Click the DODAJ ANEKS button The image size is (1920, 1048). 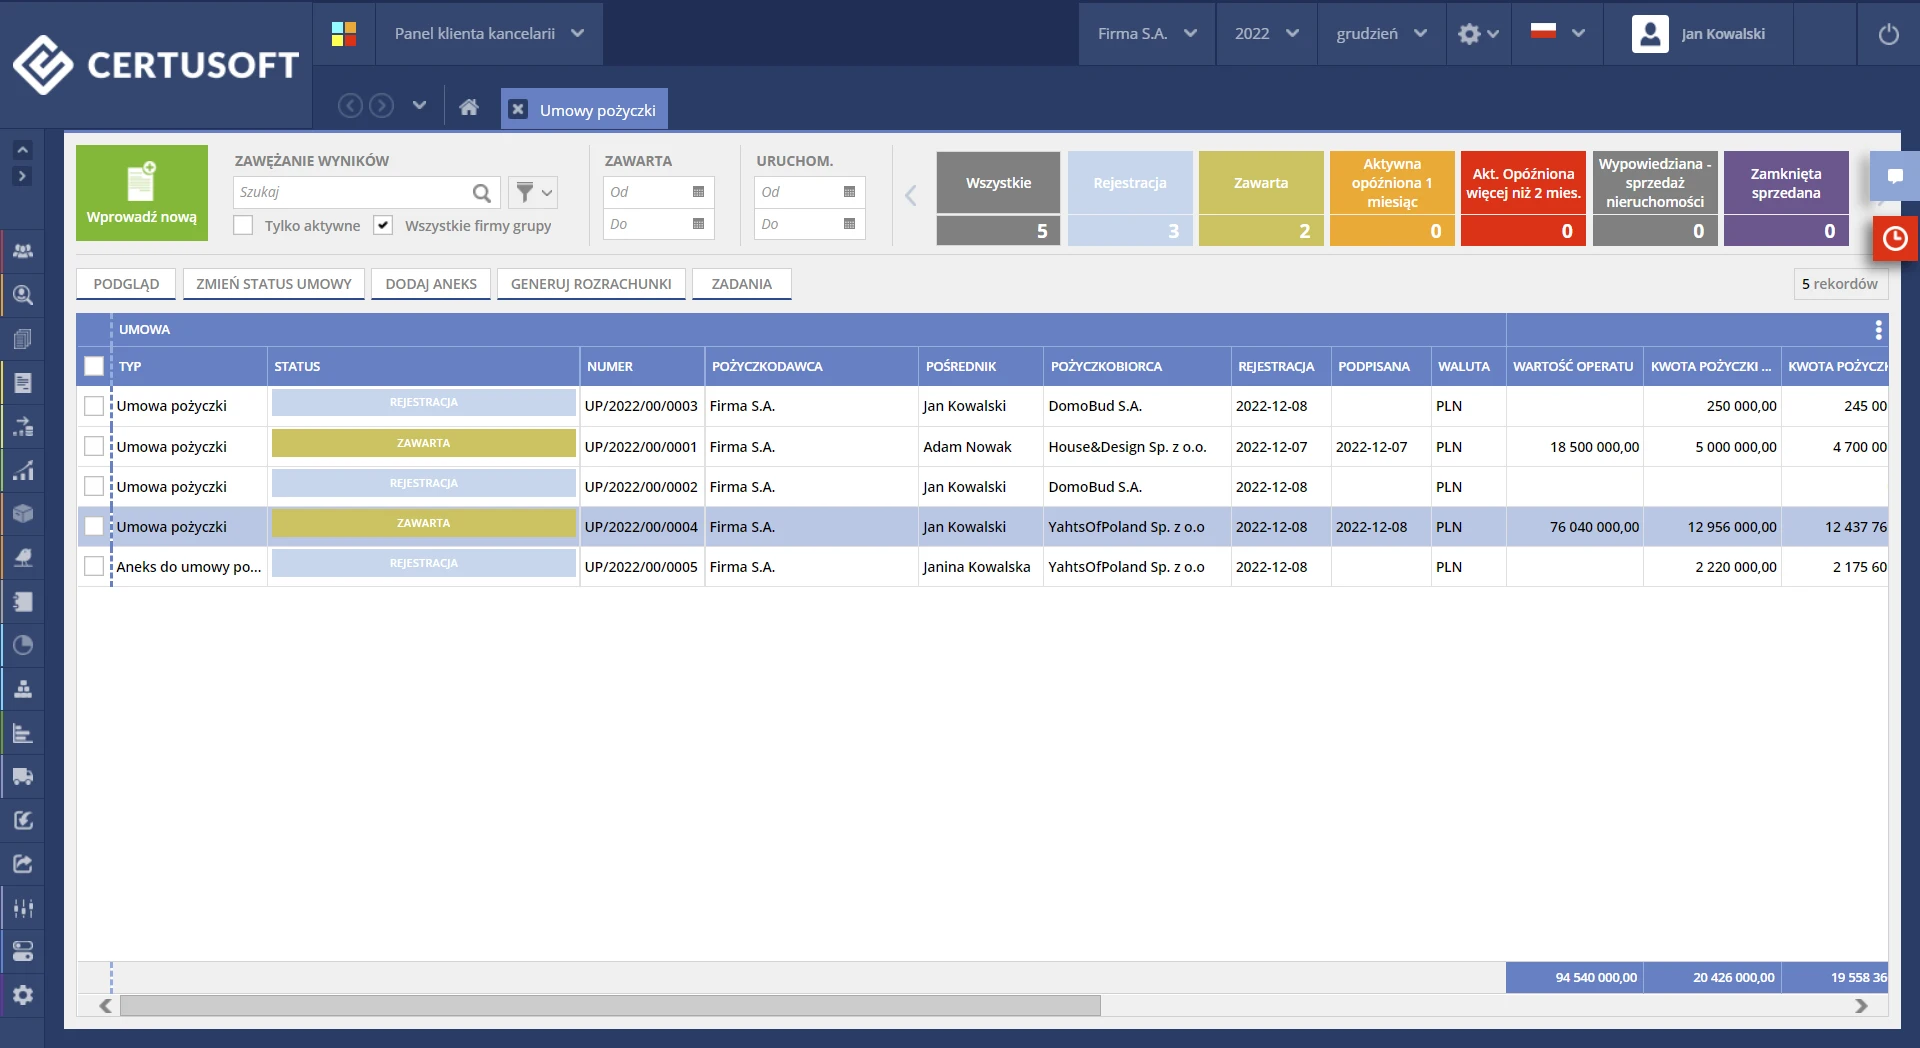coord(431,284)
